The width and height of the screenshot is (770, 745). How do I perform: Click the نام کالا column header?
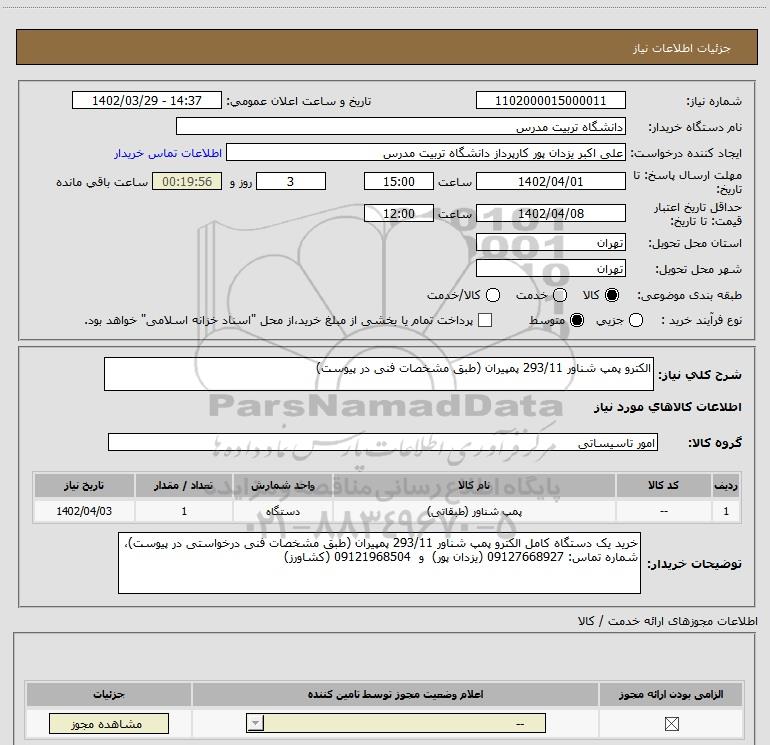[474, 485]
